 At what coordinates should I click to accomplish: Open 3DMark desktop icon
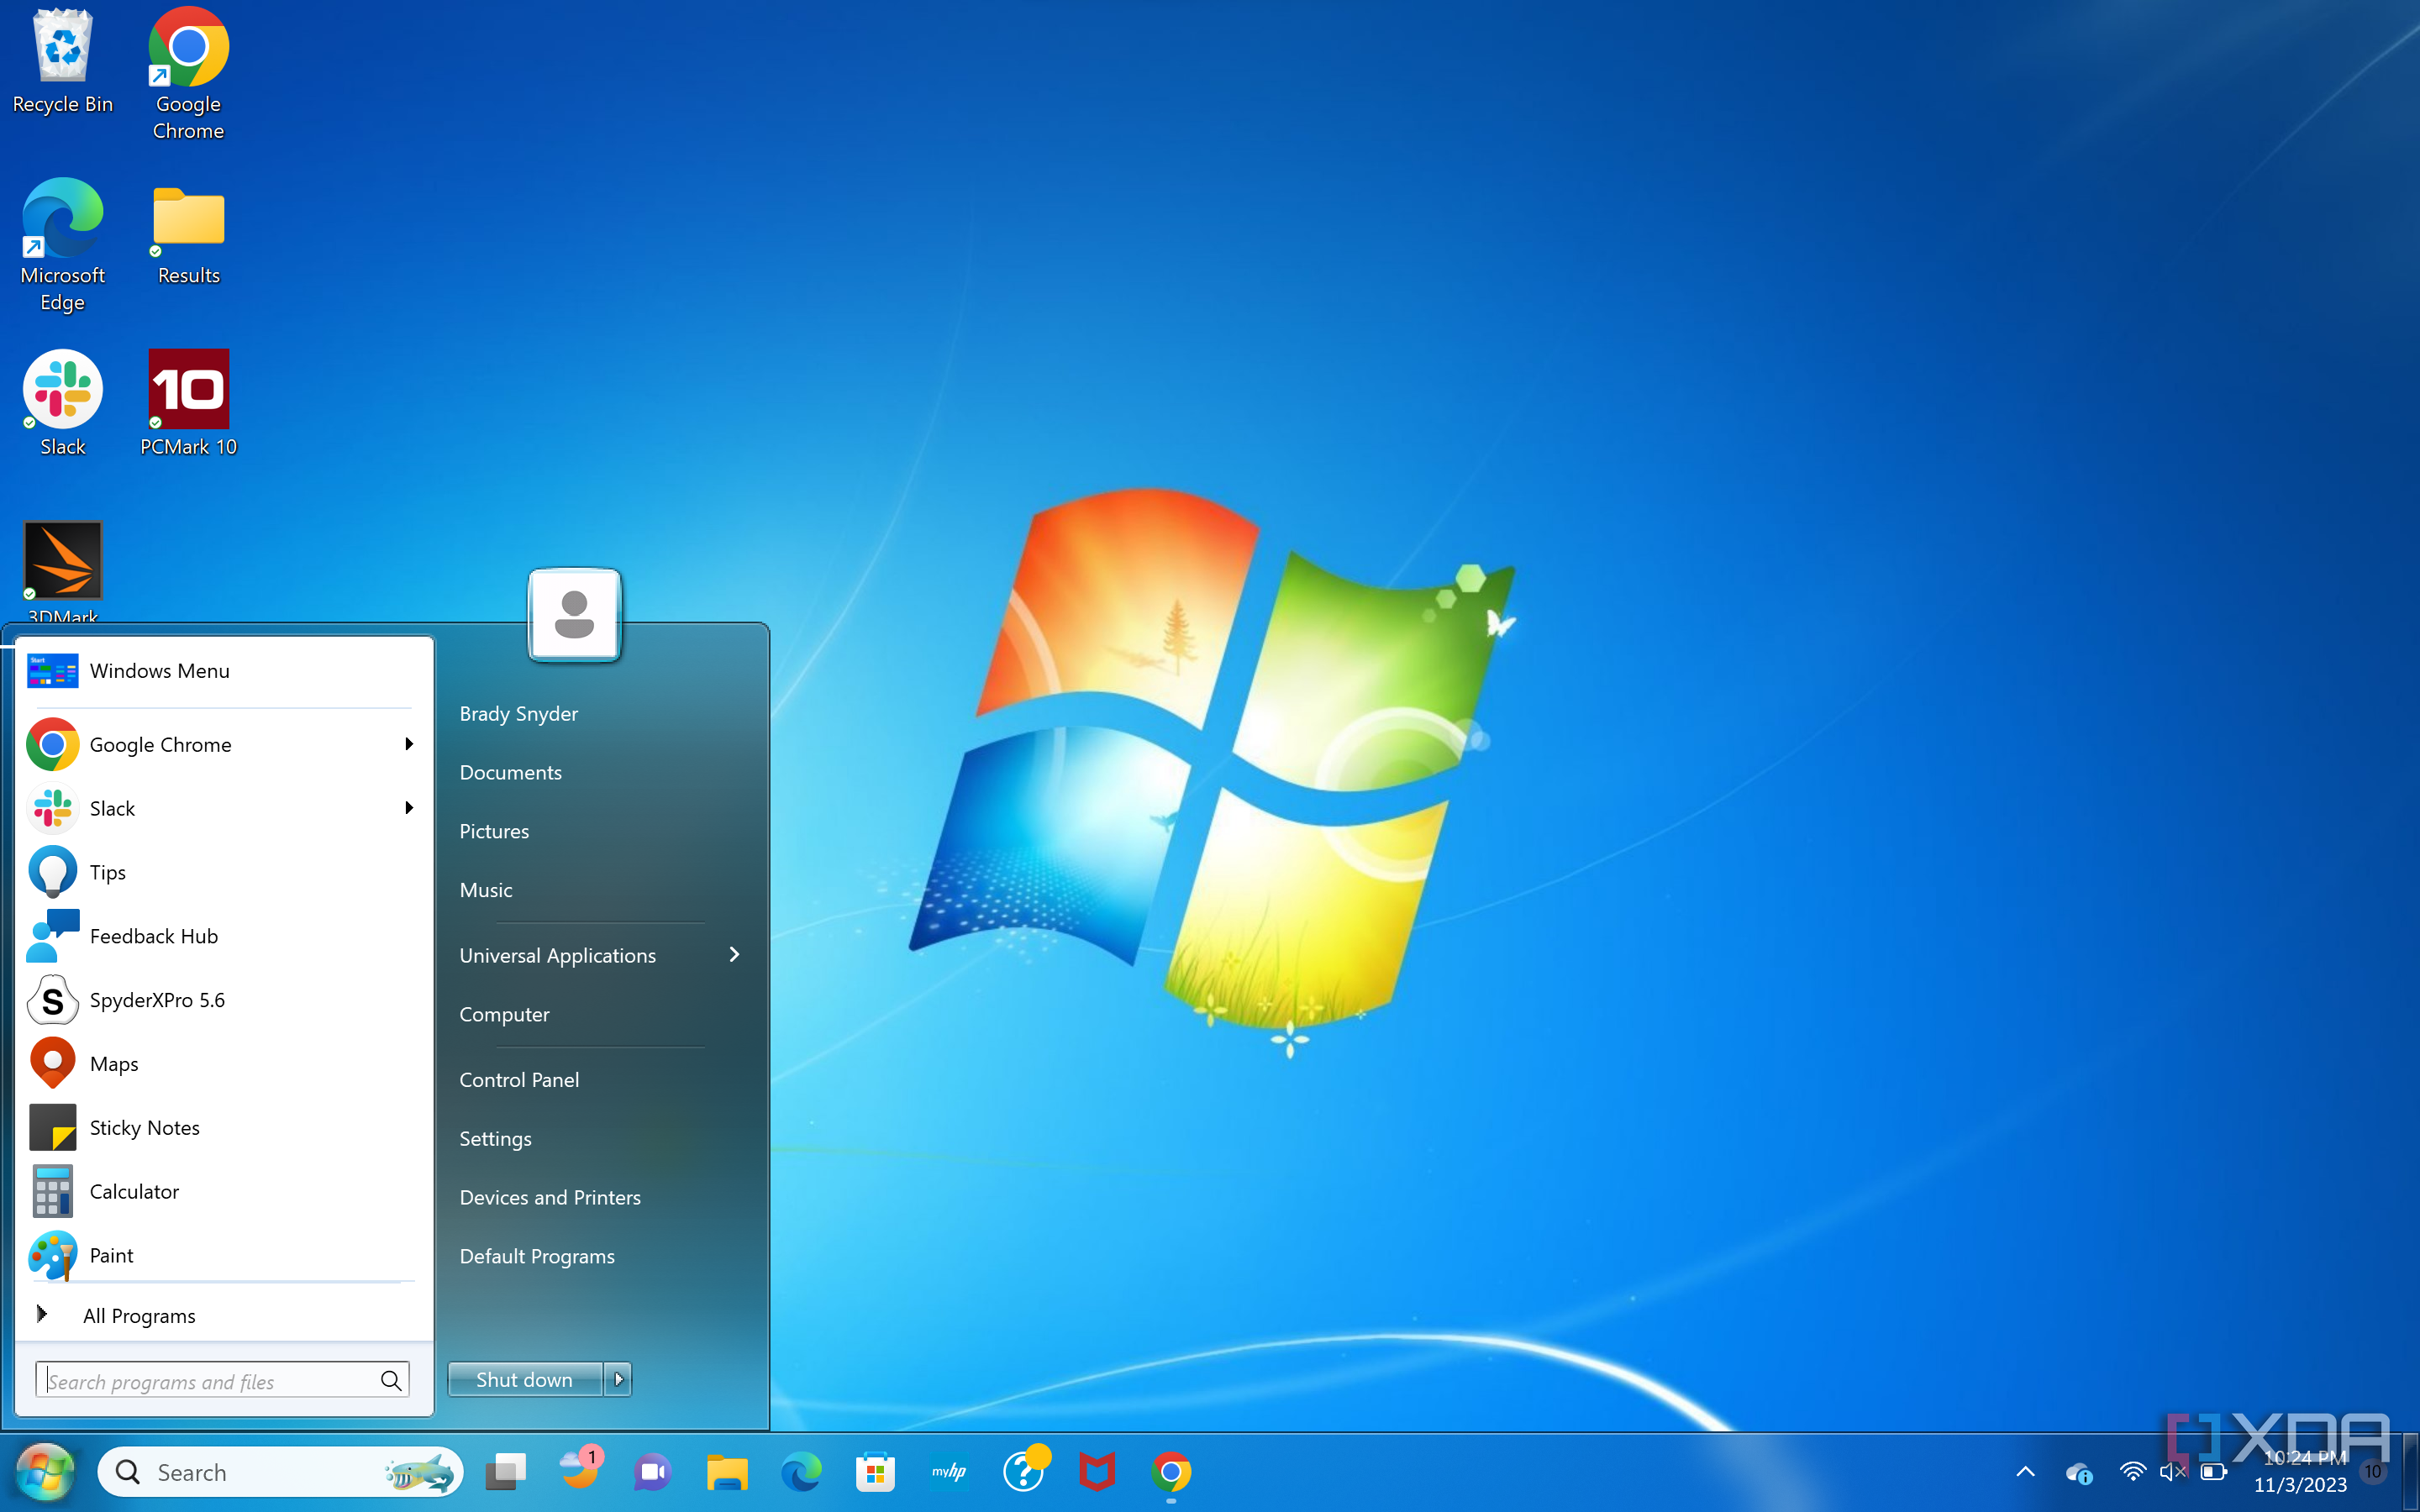tap(62, 572)
